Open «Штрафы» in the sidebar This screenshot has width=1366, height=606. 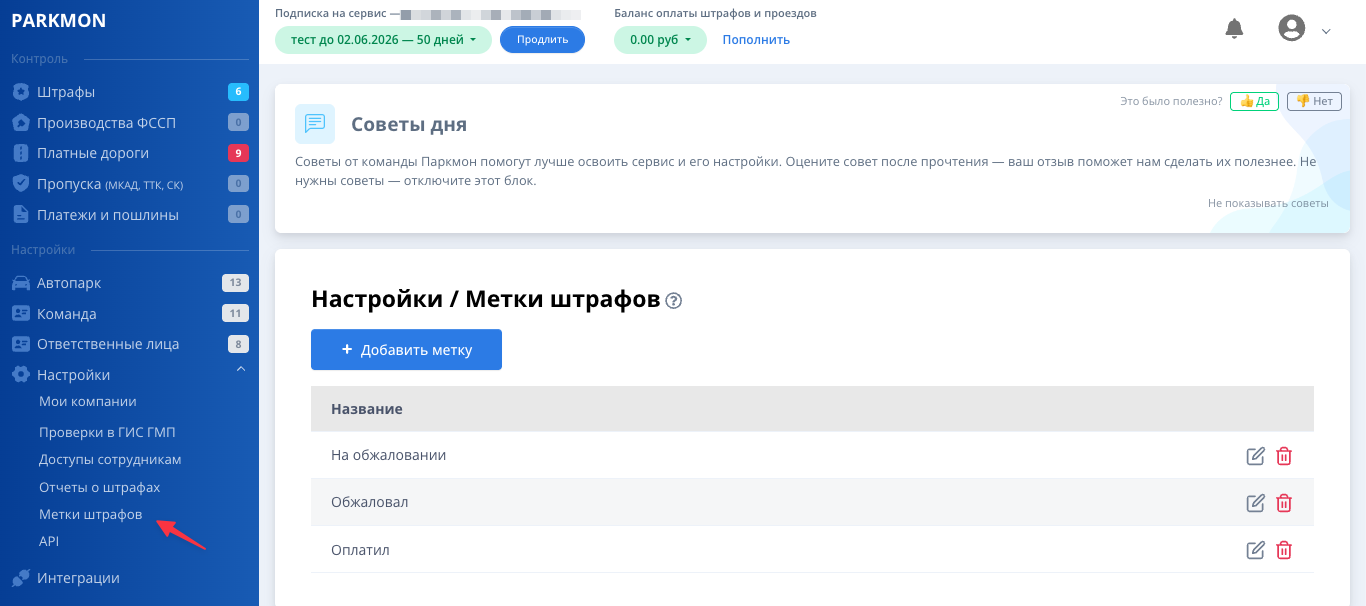(66, 92)
